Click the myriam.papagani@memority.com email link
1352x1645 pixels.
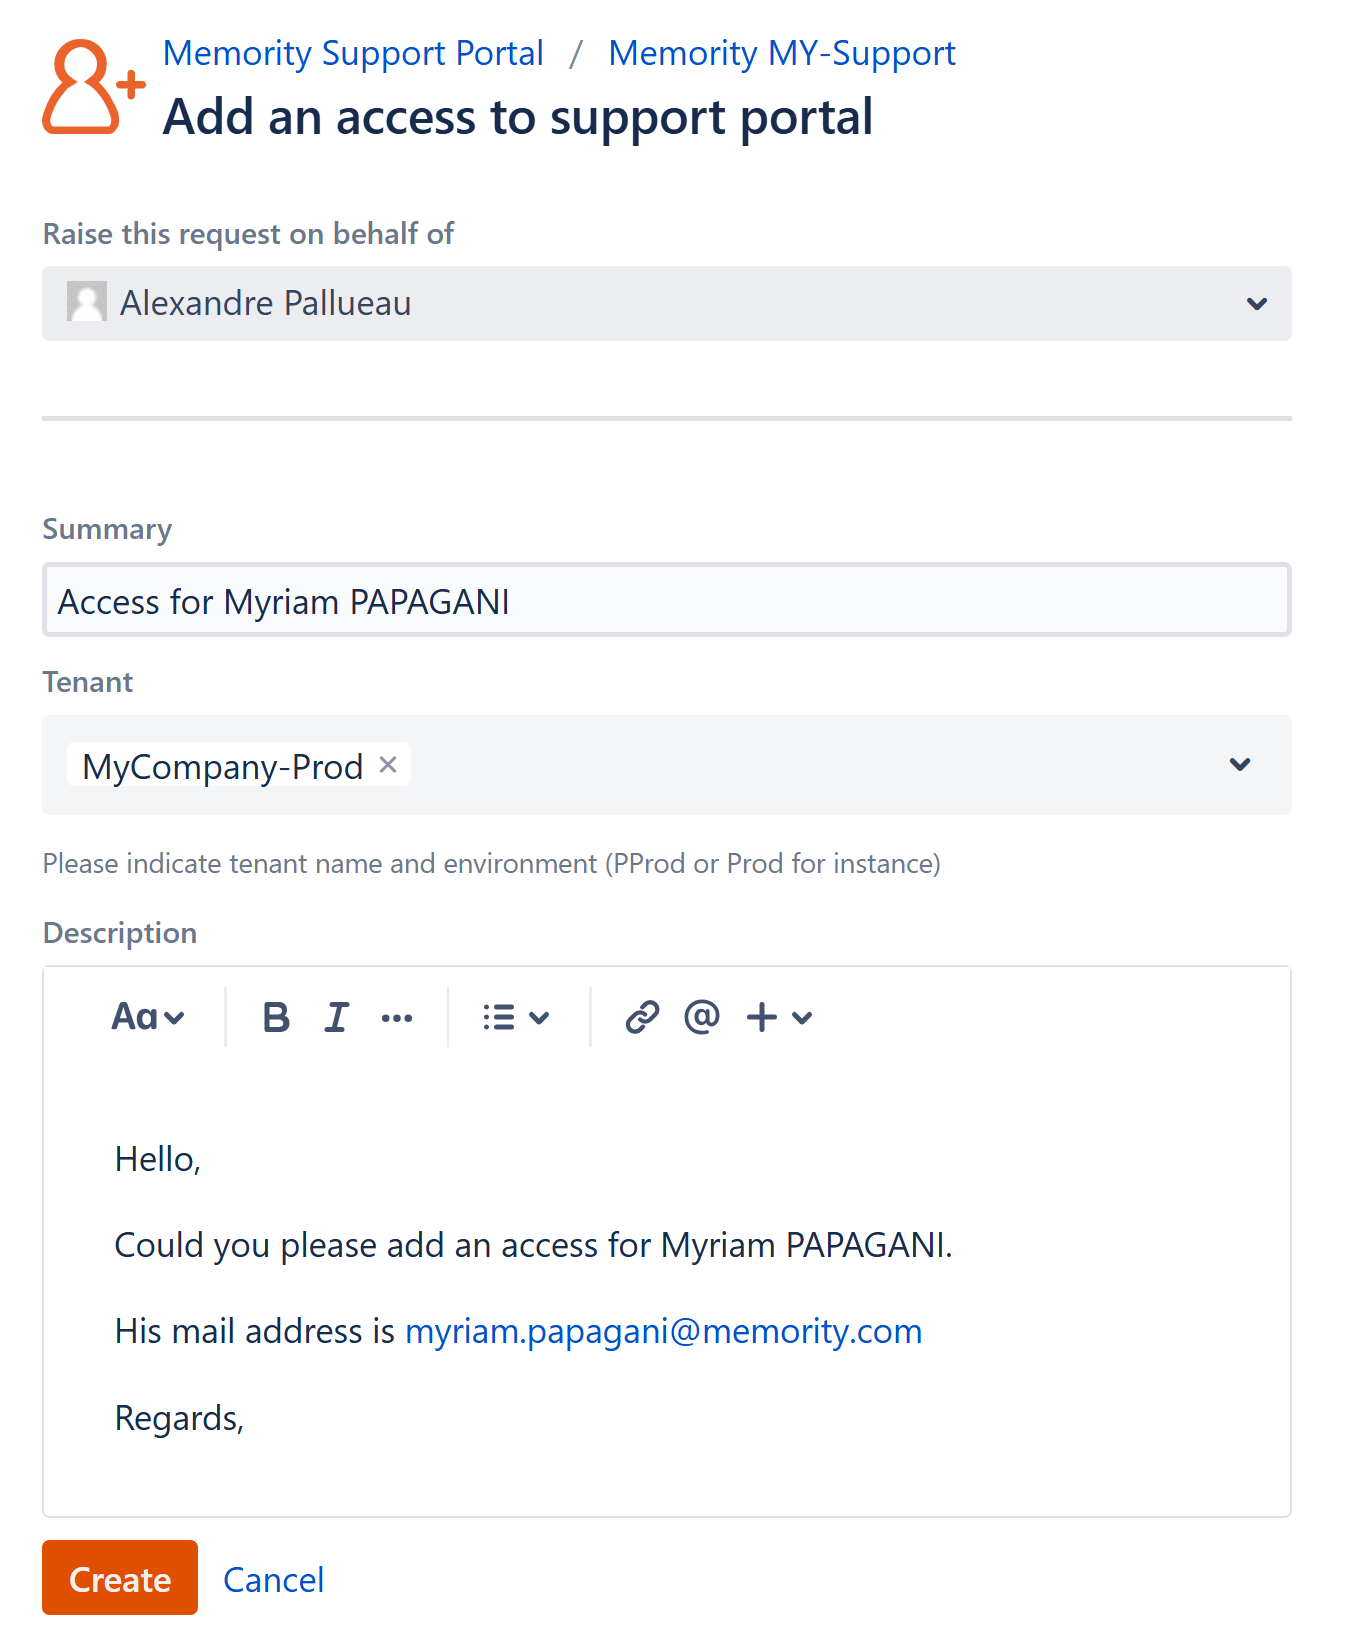[x=663, y=1332]
